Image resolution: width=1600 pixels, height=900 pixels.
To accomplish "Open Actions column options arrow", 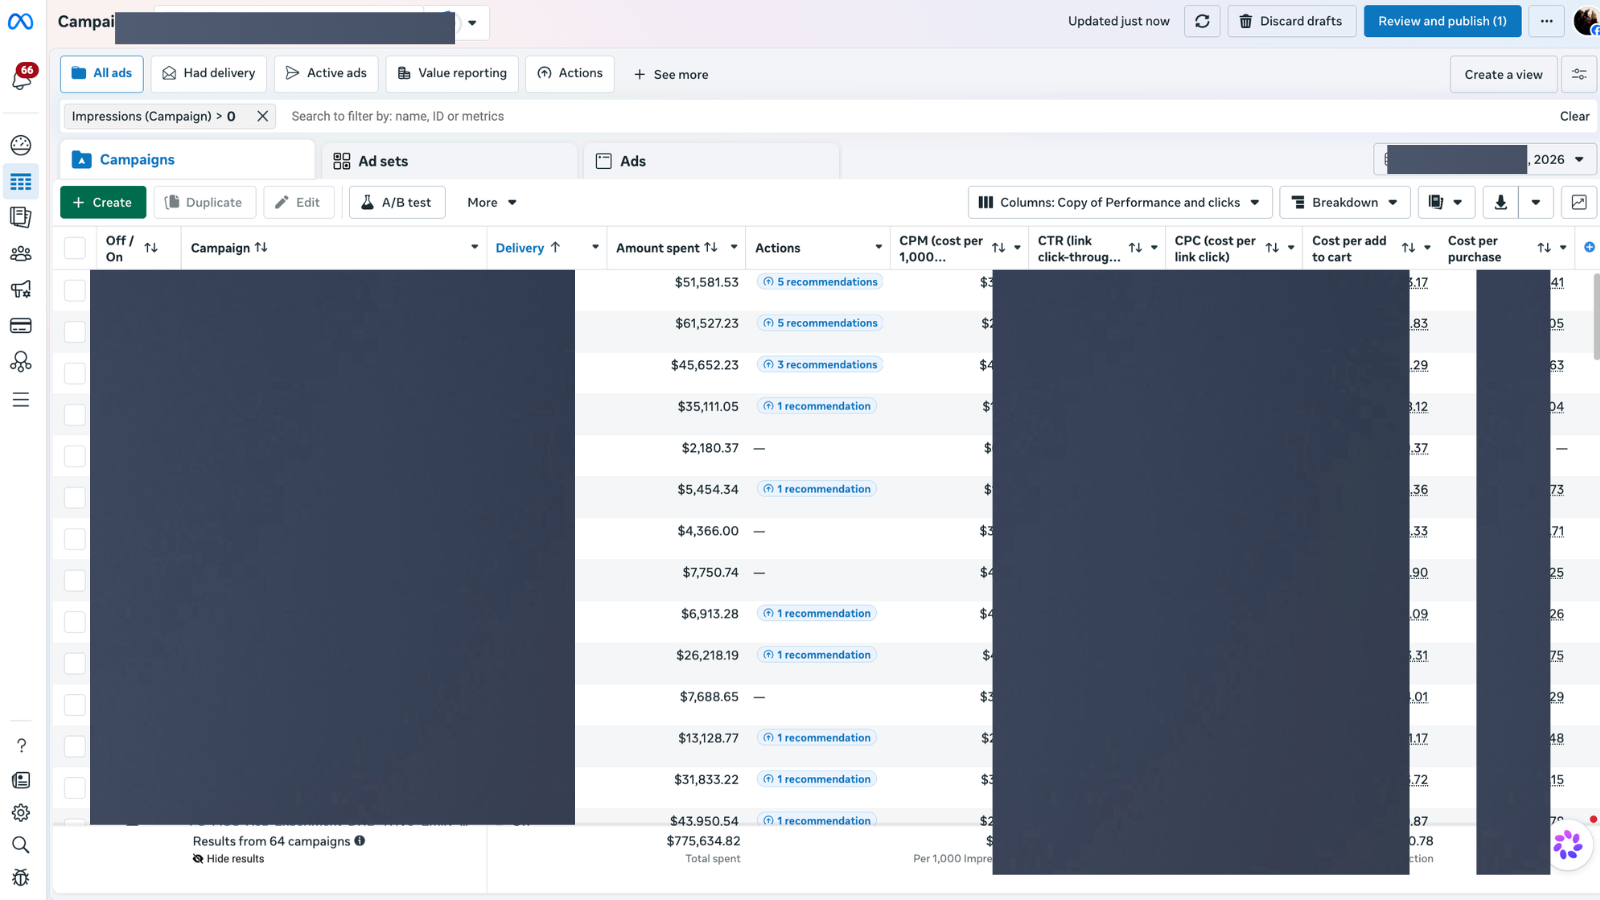I will point(878,247).
